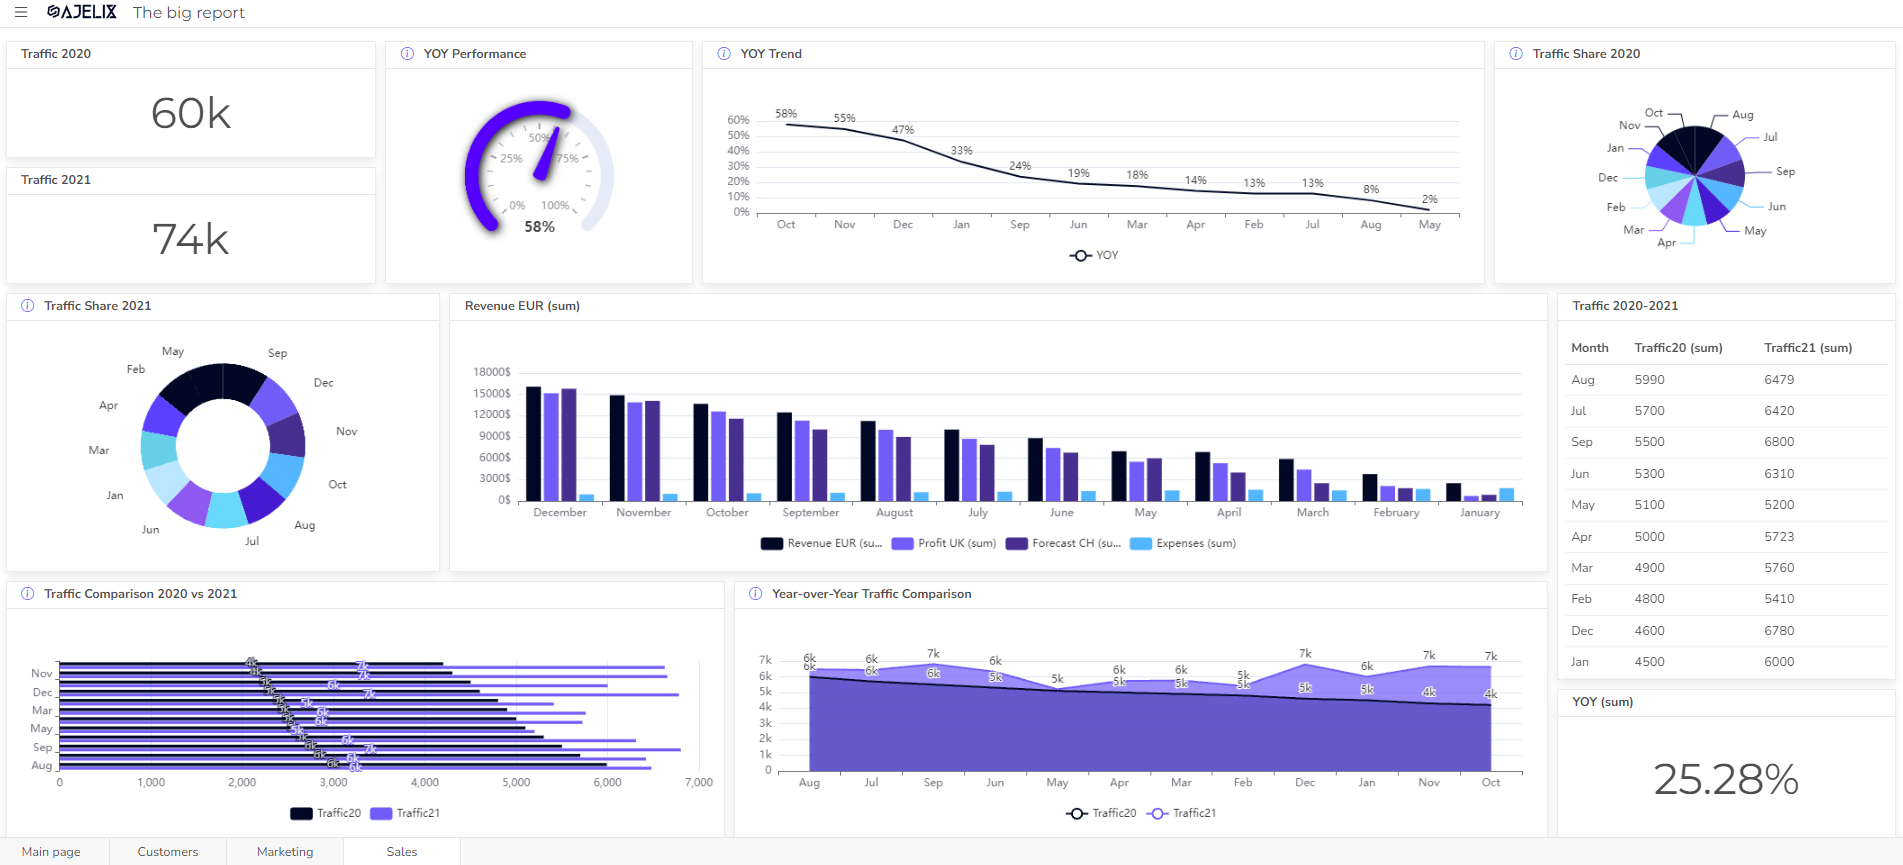
Task: Click info icon beside Traffic Comparison 2020 vs 2021
Action: pos(28,594)
